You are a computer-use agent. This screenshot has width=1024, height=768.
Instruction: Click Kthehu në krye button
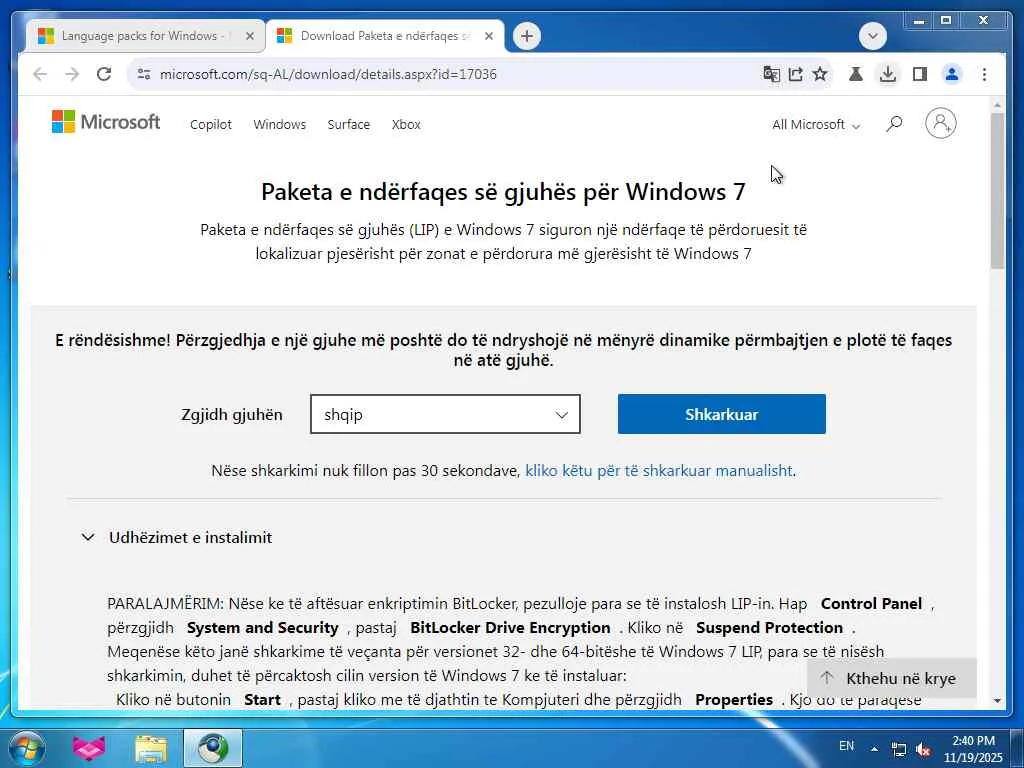[x=892, y=679]
